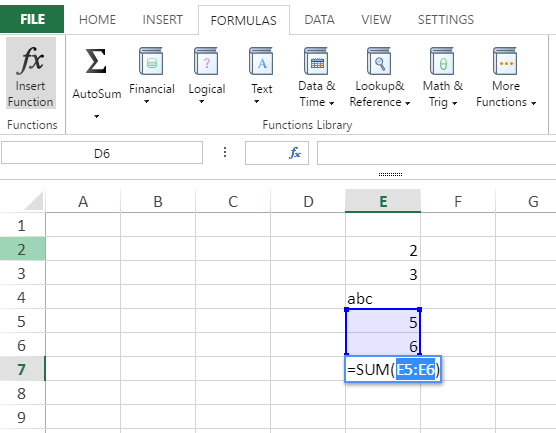Open the Logical functions book icon

coord(206,61)
